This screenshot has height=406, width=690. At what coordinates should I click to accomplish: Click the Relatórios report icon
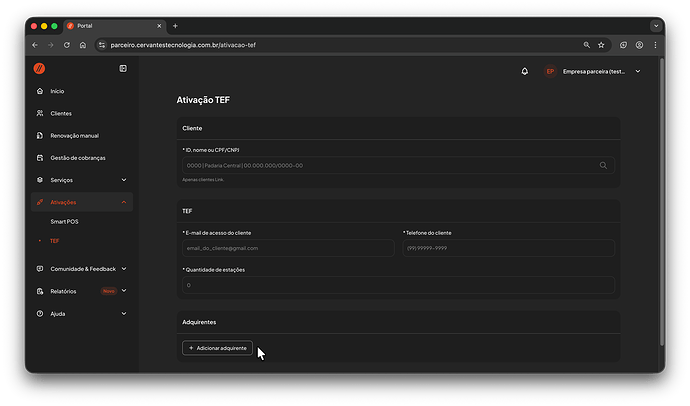[x=40, y=291]
